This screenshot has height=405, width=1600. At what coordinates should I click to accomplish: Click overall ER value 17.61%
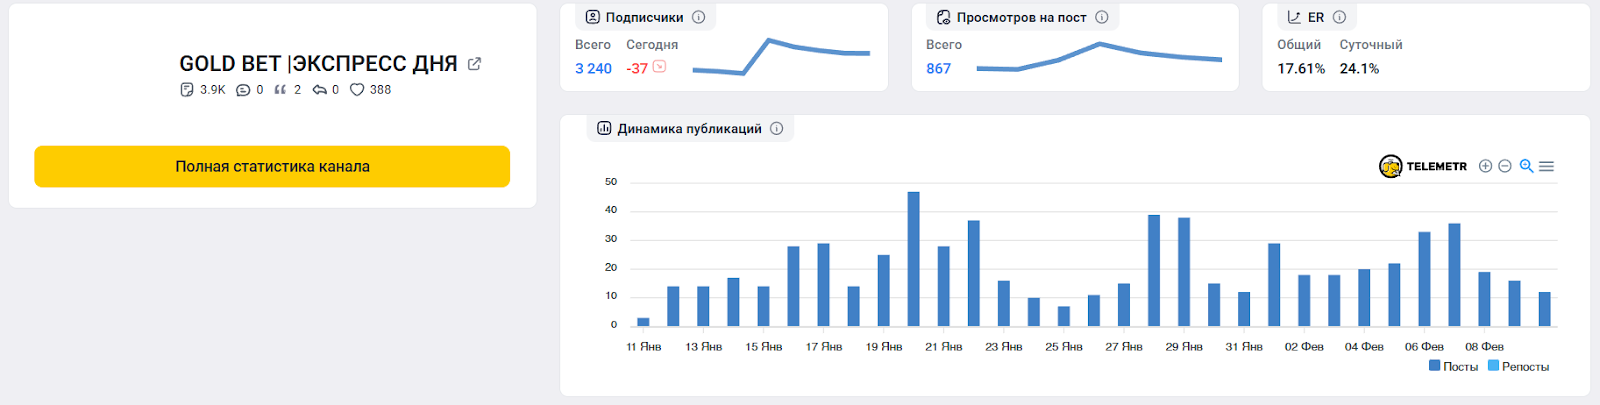tap(1301, 69)
